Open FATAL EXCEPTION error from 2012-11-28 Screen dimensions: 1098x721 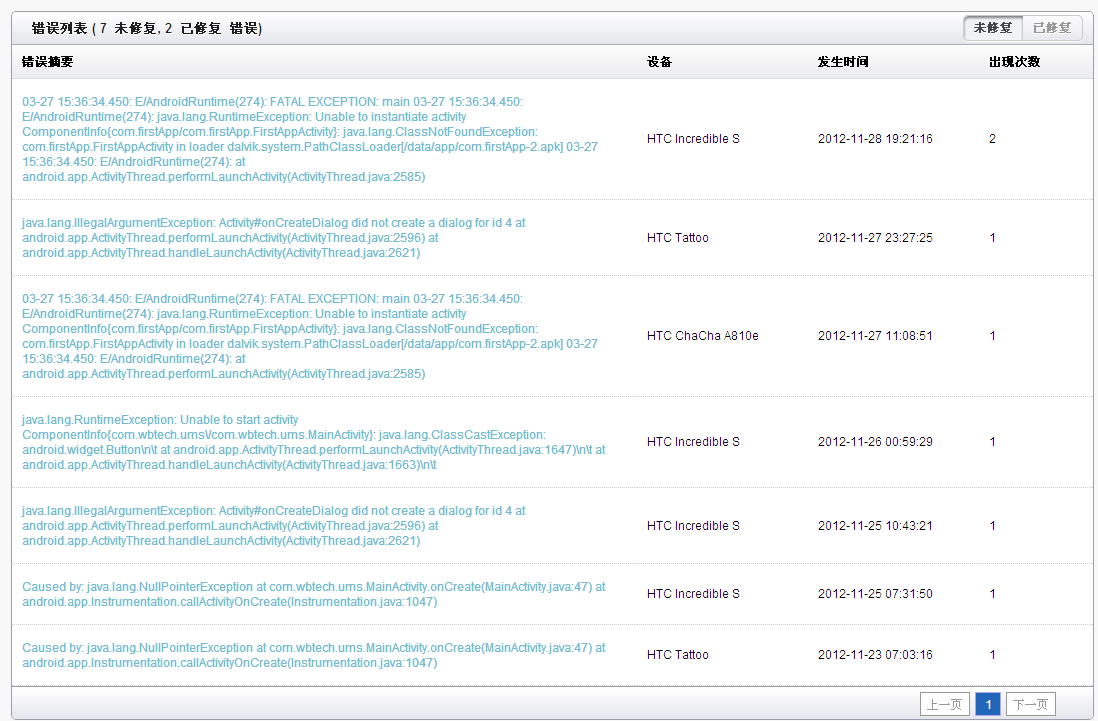coord(310,139)
